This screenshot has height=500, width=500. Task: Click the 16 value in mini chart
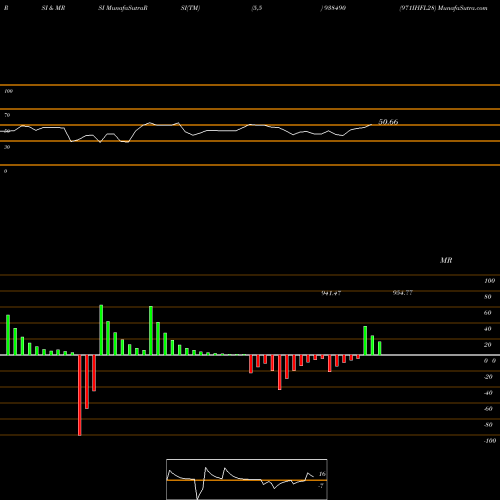(322, 474)
